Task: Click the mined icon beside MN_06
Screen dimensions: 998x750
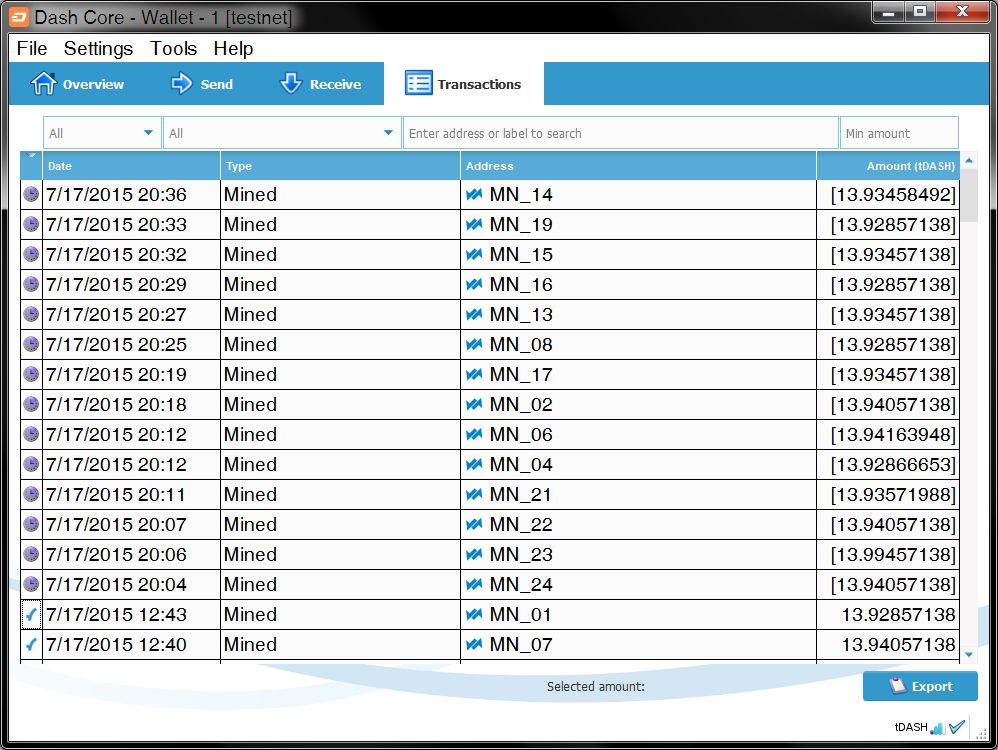Action: coord(474,434)
